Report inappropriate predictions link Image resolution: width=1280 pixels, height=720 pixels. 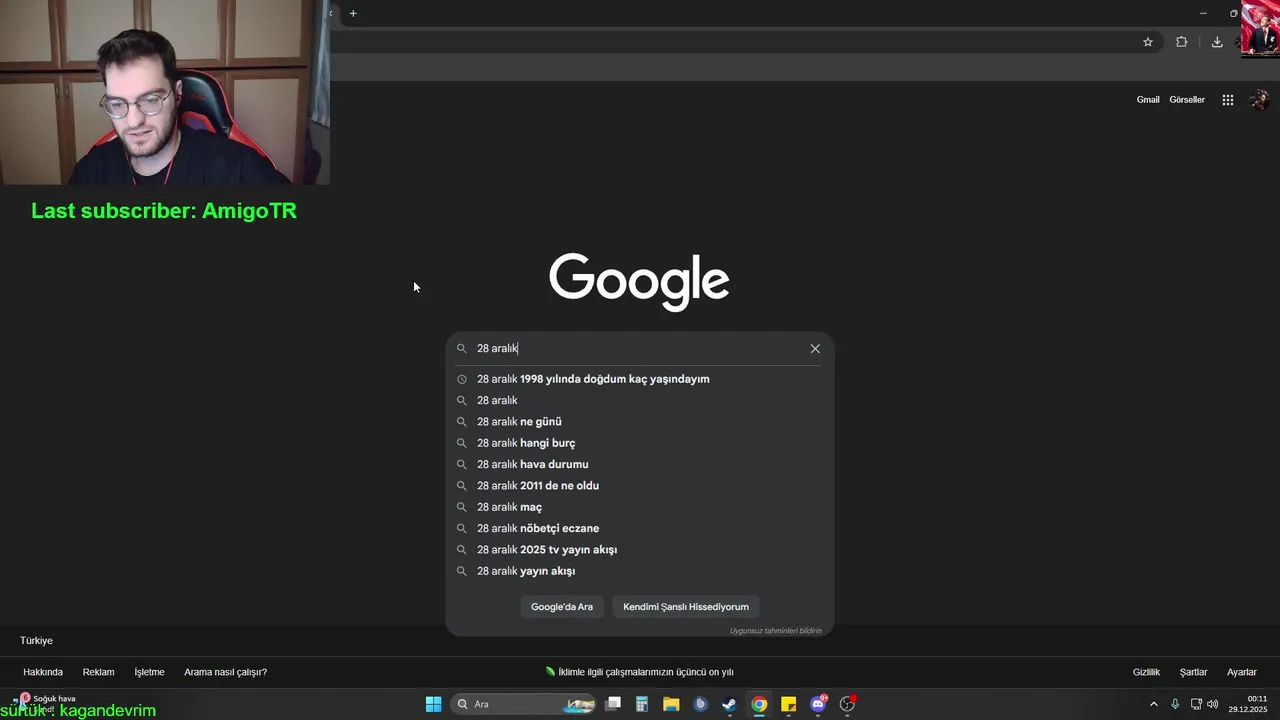(x=775, y=631)
